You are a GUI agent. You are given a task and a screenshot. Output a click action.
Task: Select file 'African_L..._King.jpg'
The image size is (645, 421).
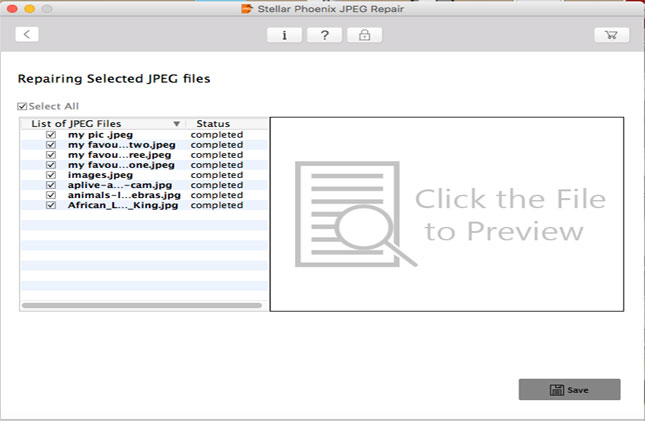pyautogui.click(x=123, y=205)
